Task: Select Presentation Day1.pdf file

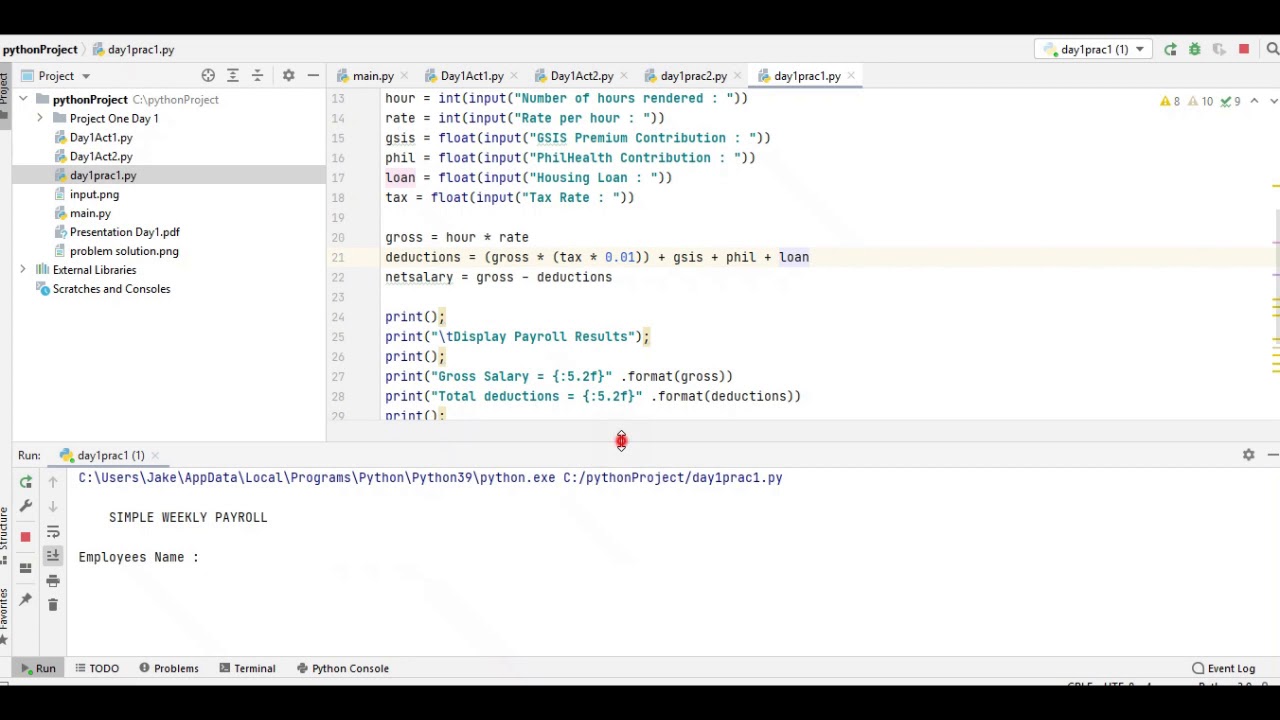Action: 124,232
